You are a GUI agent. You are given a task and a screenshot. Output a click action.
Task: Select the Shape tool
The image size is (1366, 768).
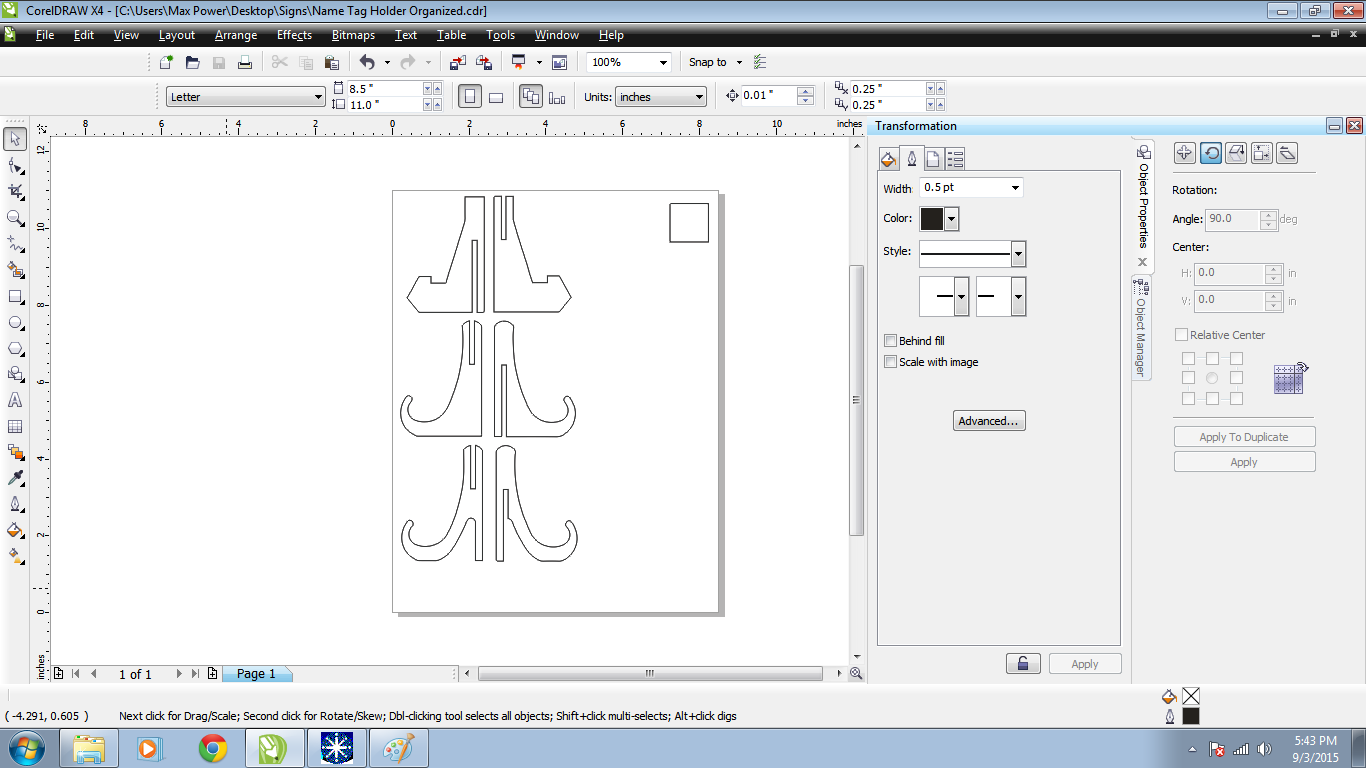click(x=15, y=165)
